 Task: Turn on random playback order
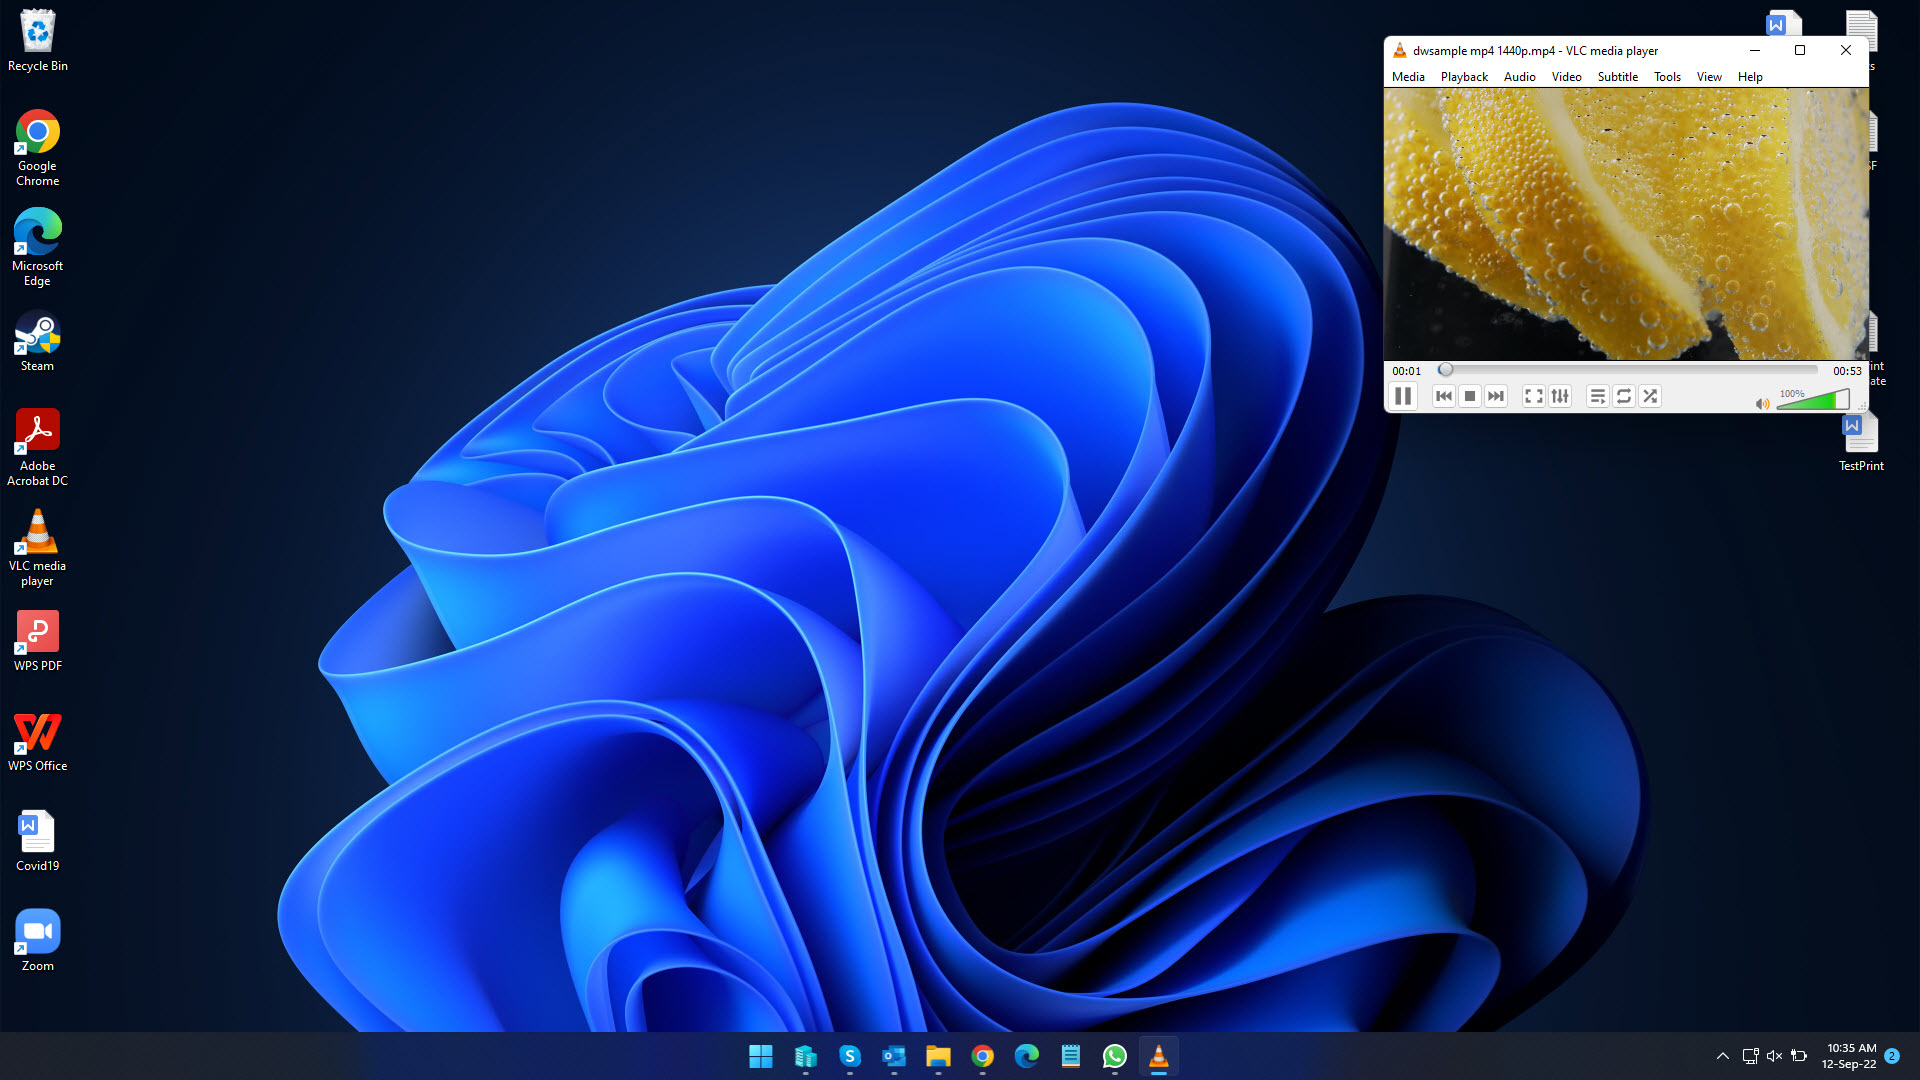point(1650,396)
